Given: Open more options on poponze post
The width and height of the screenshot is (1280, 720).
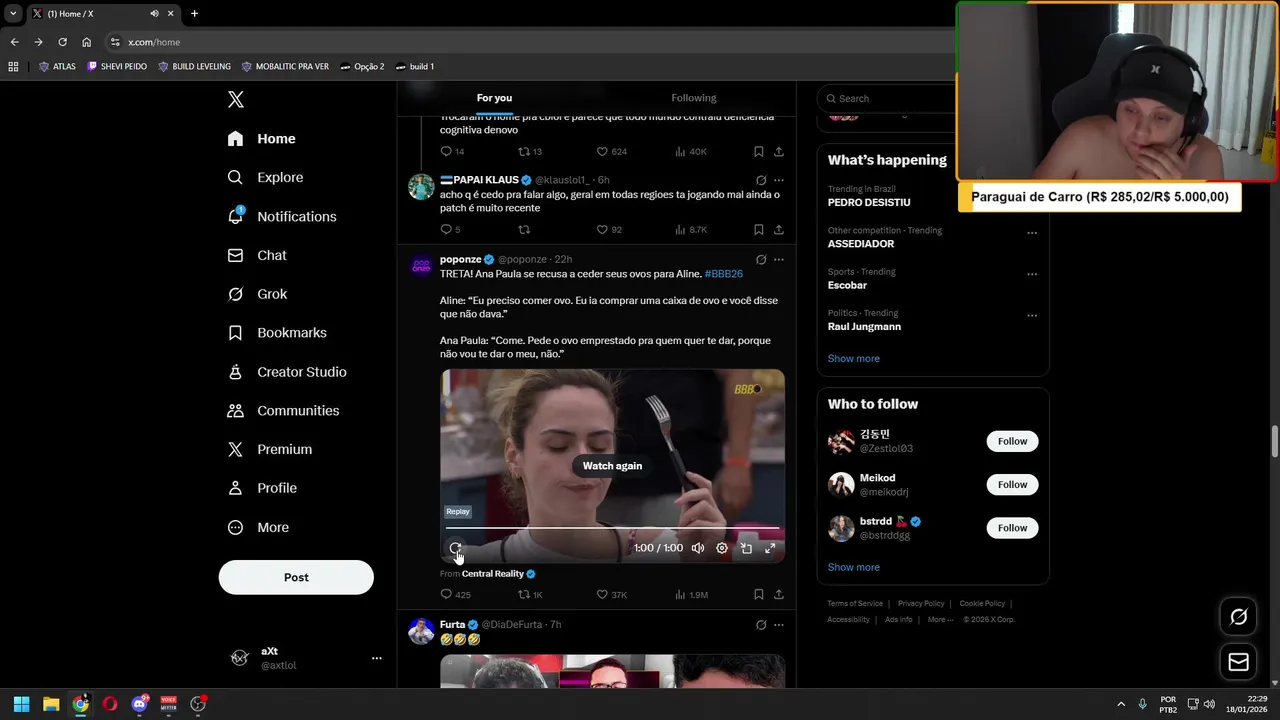Looking at the screenshot, I should click(x=778, y=260).
